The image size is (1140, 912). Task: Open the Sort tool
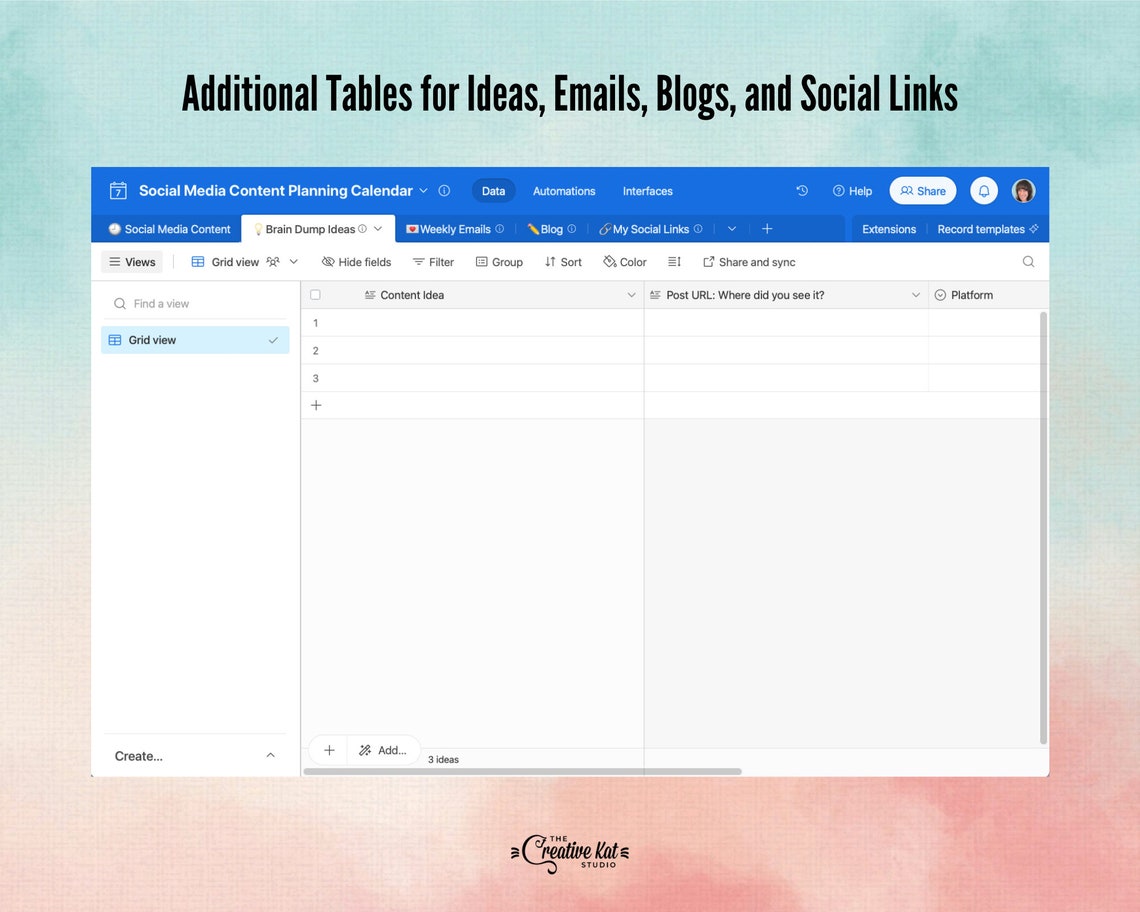563,261
